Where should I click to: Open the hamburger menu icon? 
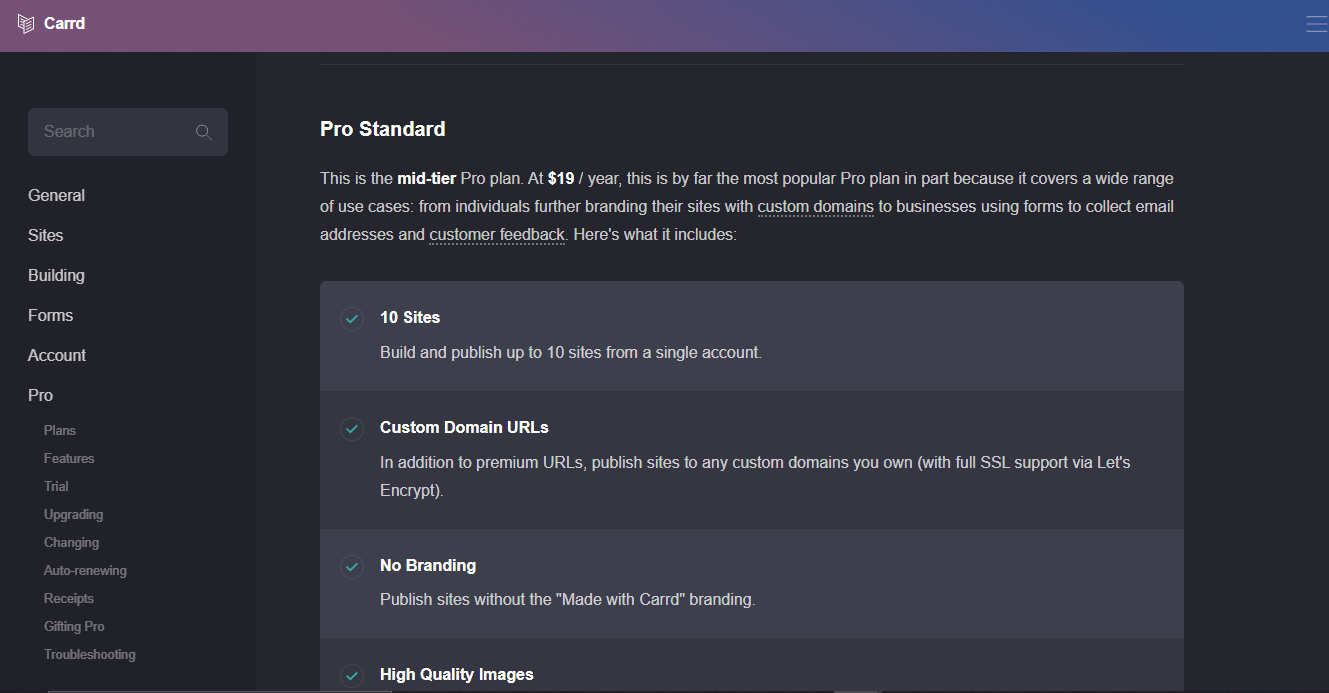(x=1316, y=25)
